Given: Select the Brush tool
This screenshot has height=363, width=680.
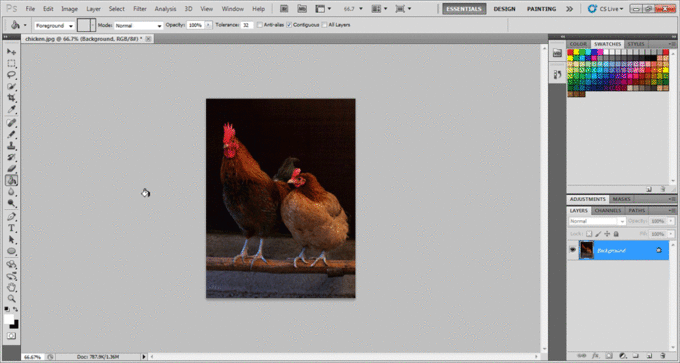Looking at the screenshot, I should coord(11,134).
